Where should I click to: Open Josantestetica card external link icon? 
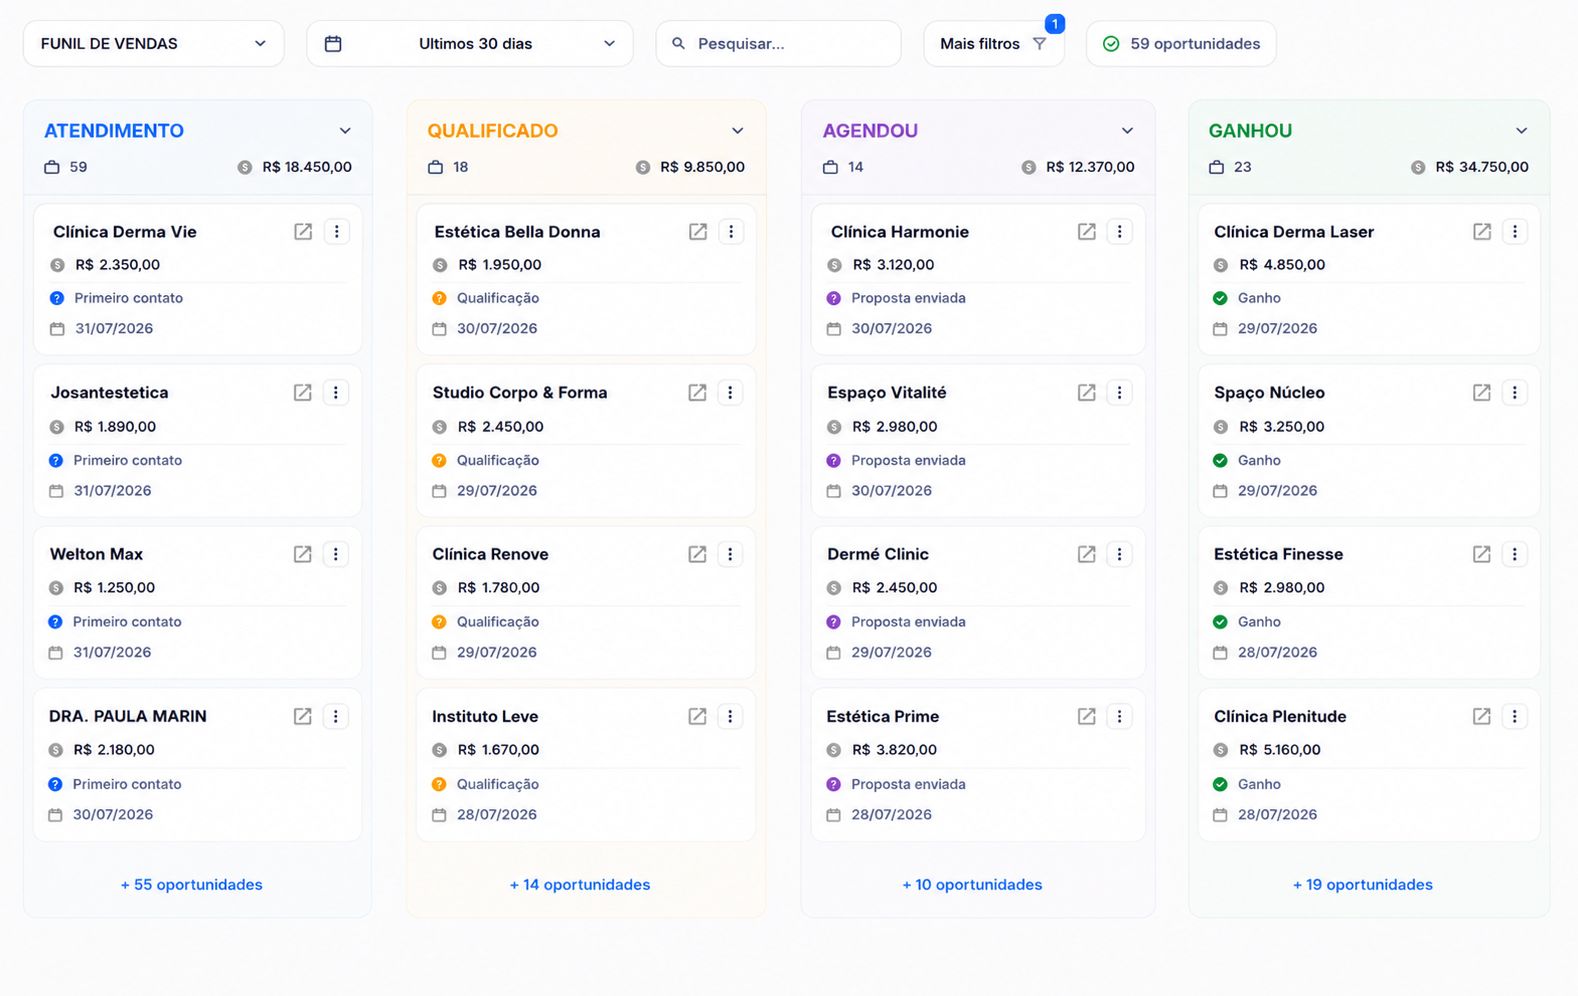coord(303,393)
